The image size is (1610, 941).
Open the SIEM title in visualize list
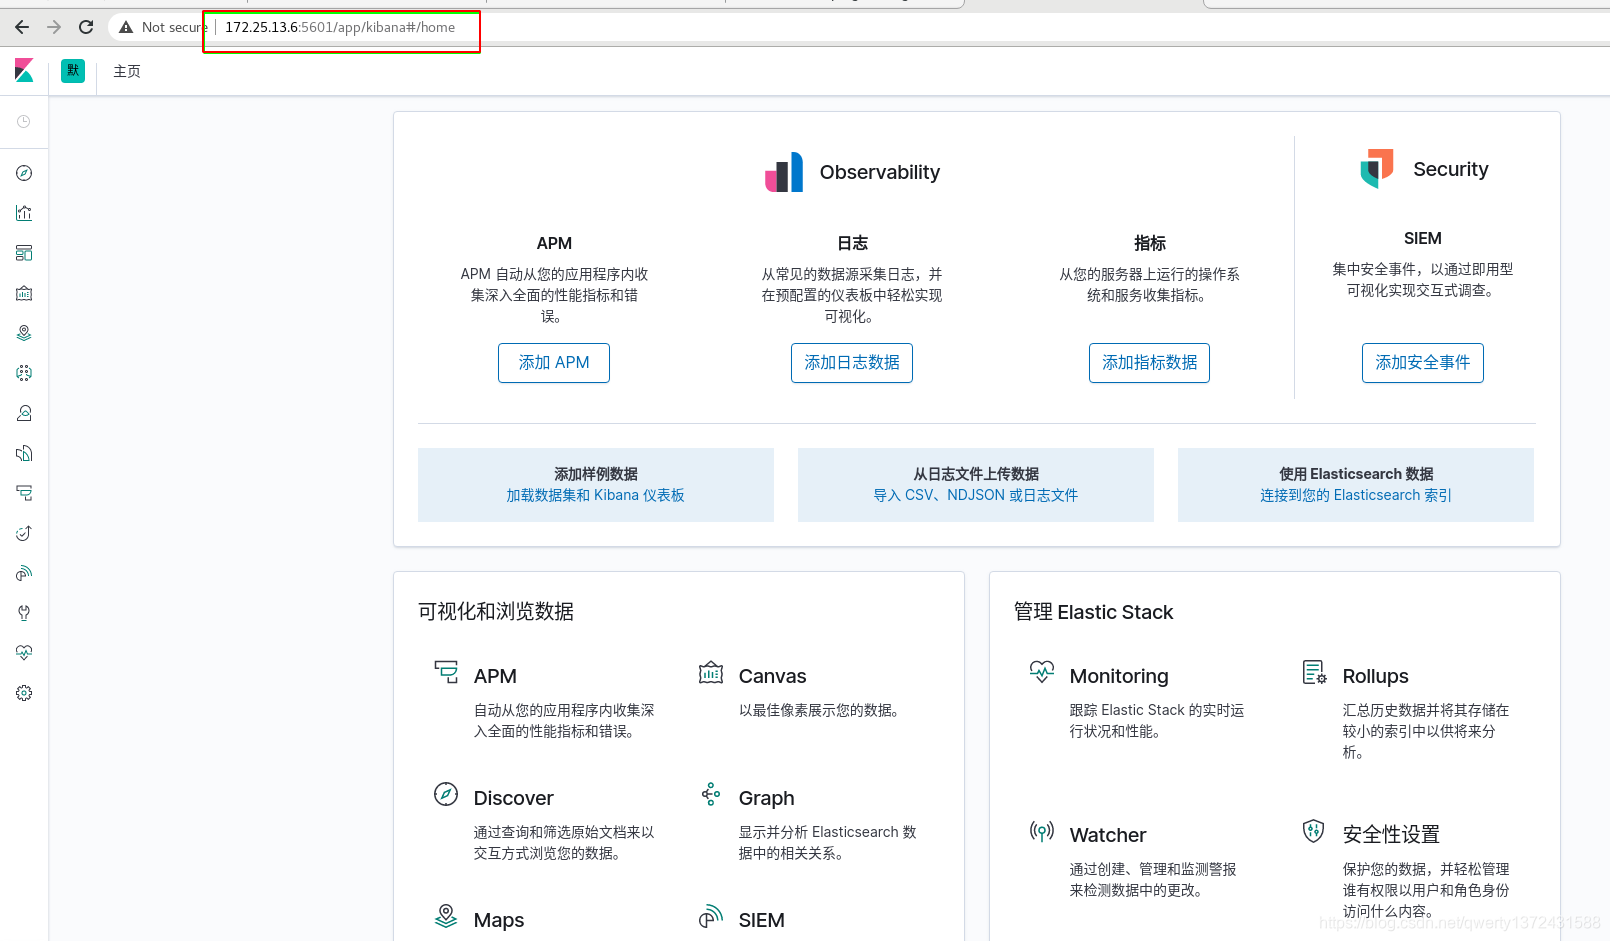point(761,920)
